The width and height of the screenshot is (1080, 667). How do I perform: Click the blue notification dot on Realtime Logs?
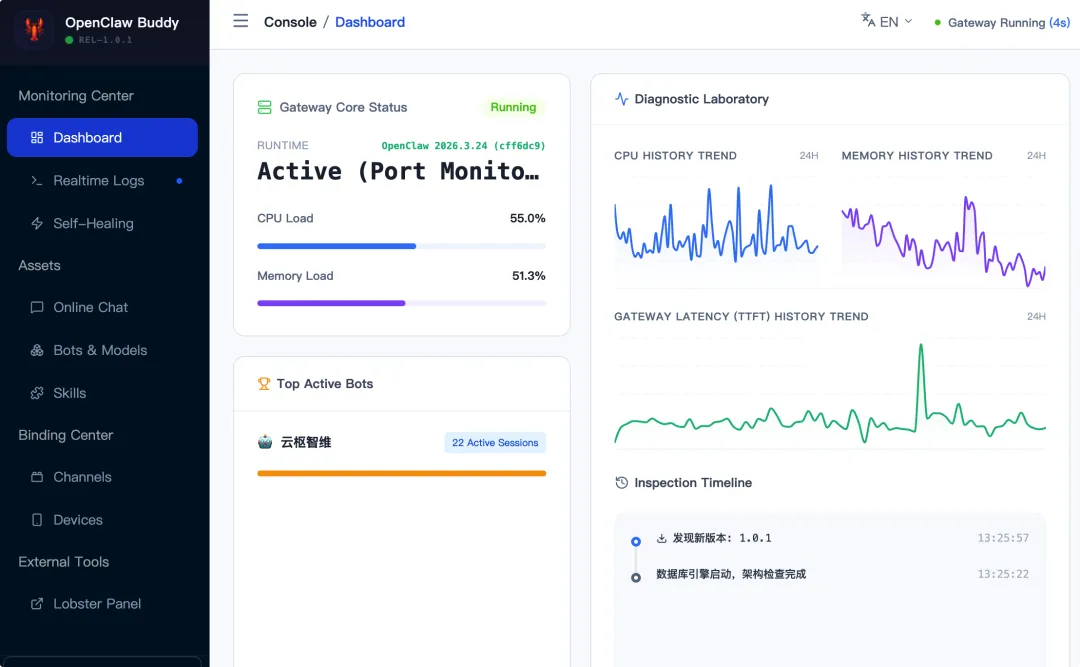coord(179,181)
